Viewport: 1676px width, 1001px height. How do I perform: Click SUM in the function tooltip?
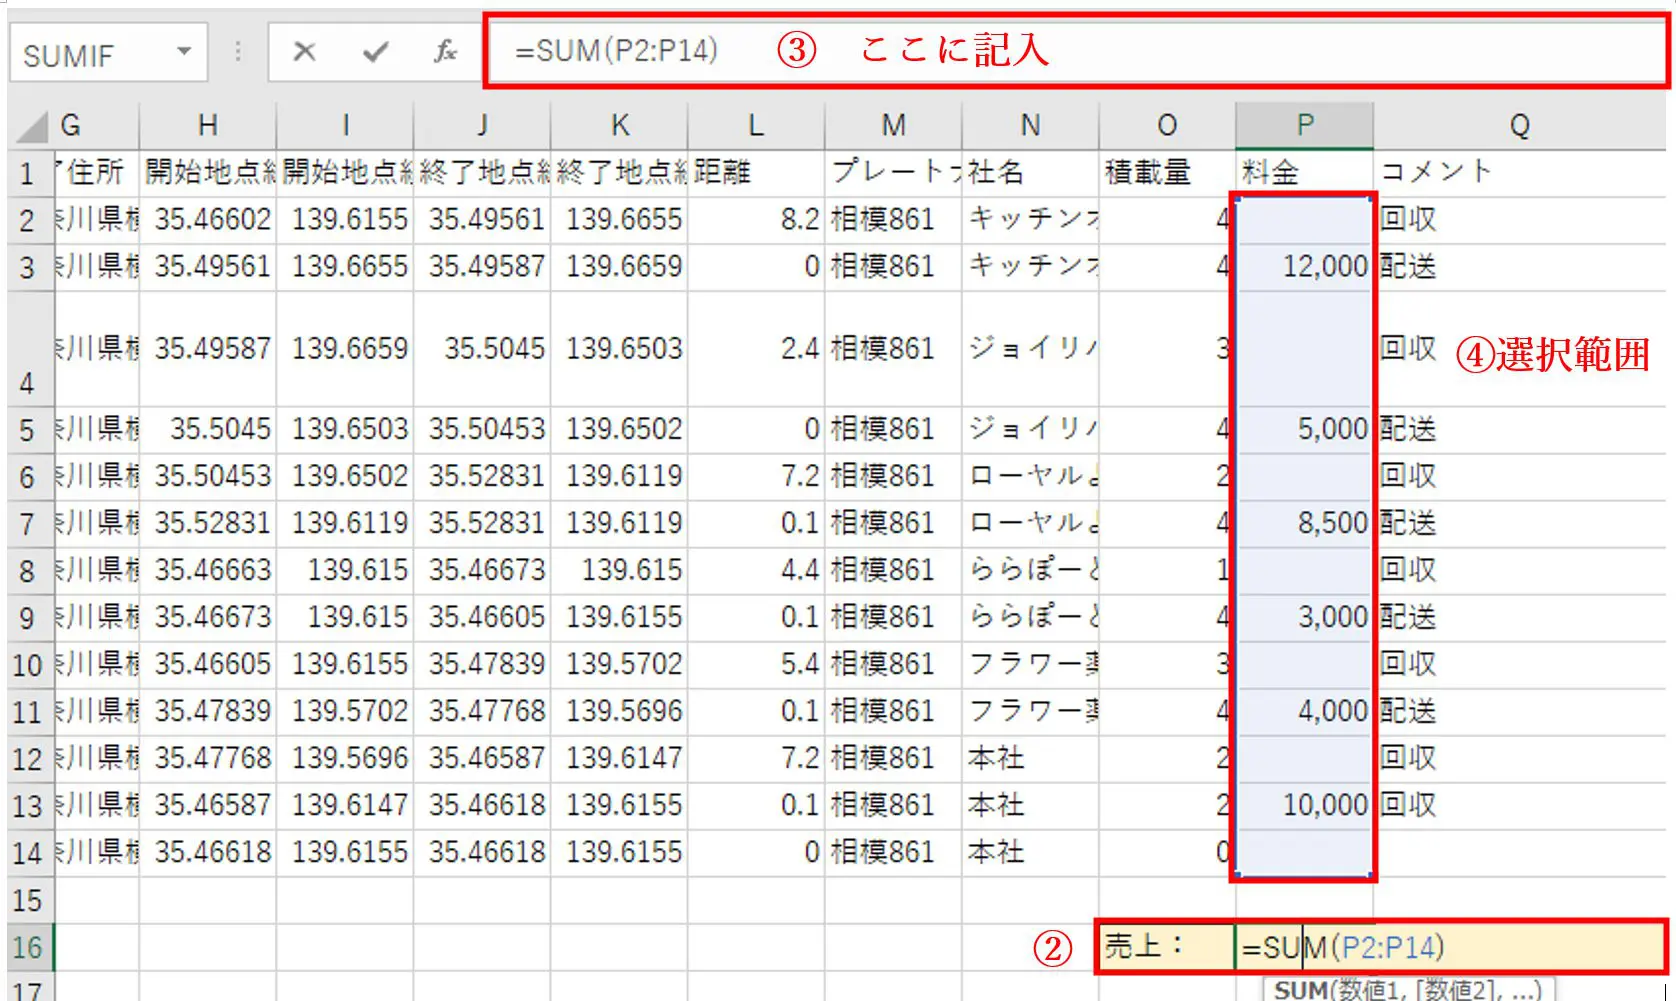click(x=1302, y=990)
